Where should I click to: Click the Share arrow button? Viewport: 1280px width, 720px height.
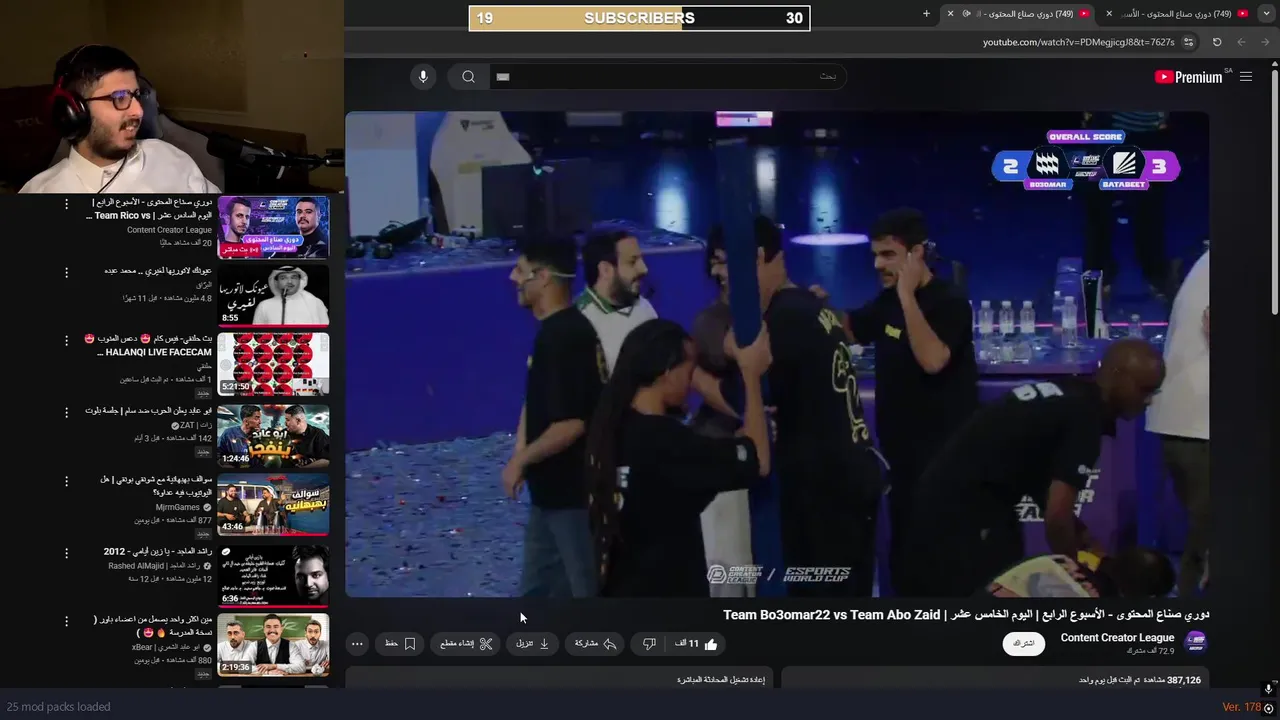tap(596, 644)
